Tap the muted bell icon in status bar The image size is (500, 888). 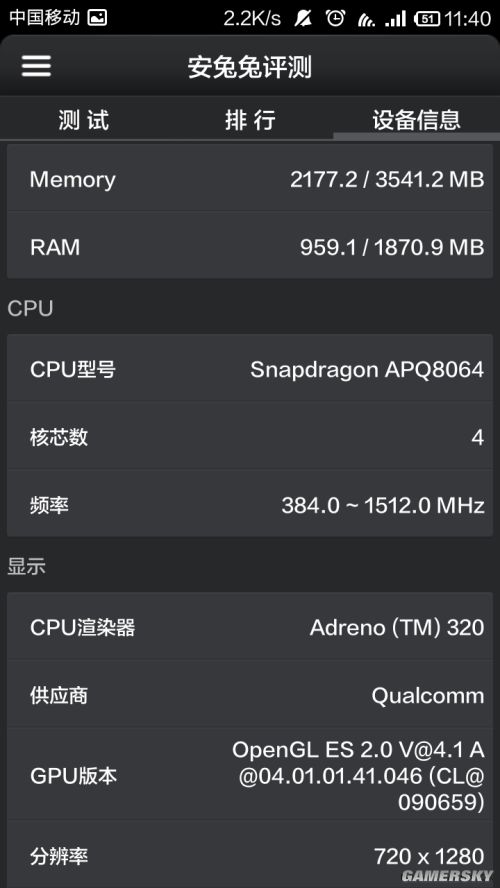[x=303, y=18]
